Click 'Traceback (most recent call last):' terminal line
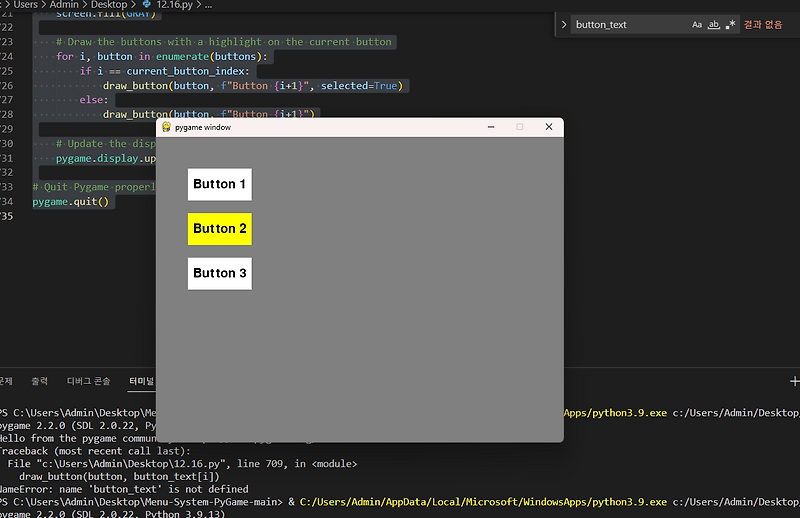The height and width of the screenshot is (518, 800). point(95,451)
